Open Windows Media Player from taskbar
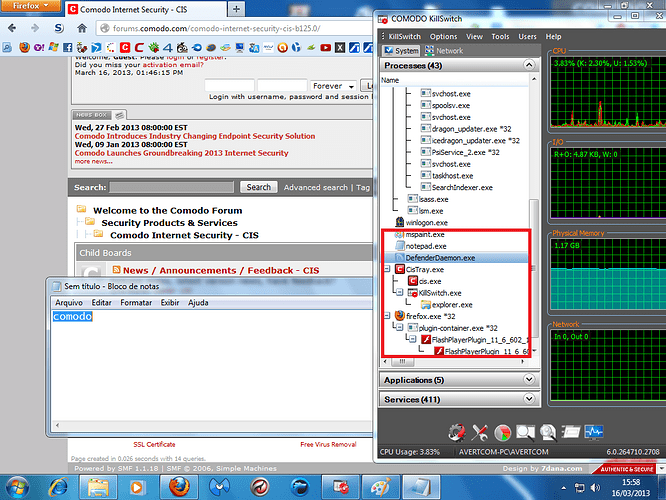Image resolution: width=666 pixels, height=500 pixels. pyautogui.click(x=137, y=487)
